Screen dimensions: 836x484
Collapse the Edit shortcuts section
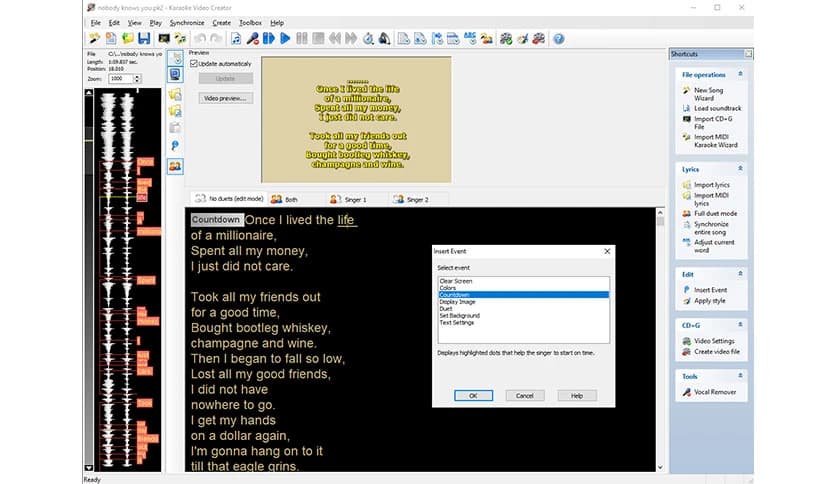pyautogui.click(x=740, y=273)
